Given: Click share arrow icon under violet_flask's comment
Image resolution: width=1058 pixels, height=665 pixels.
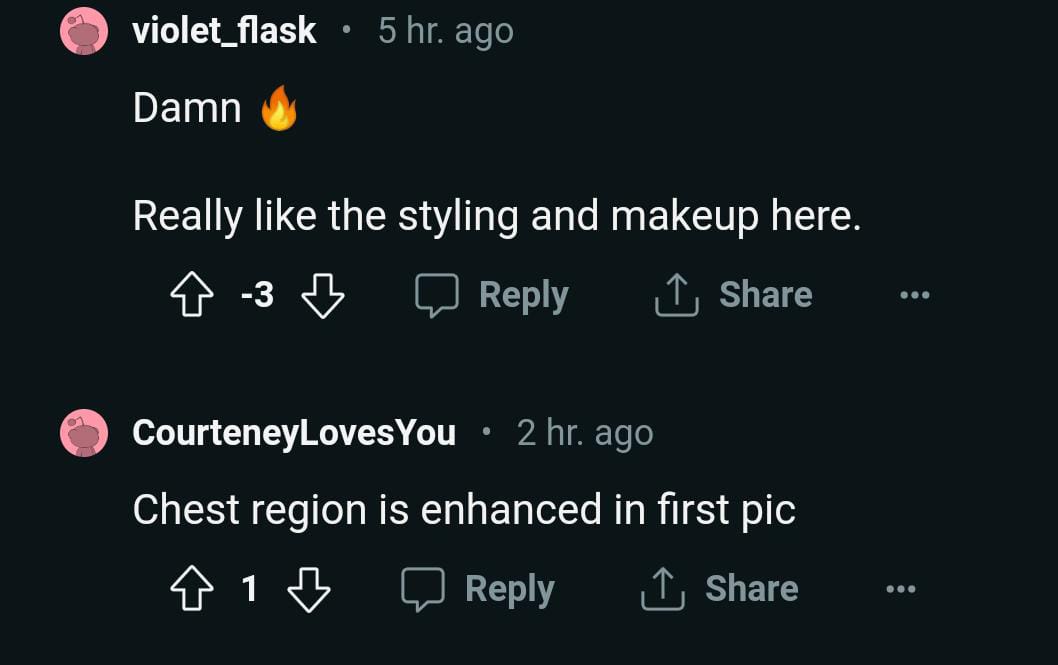Looking at the screenshot, I should point(676,296).
